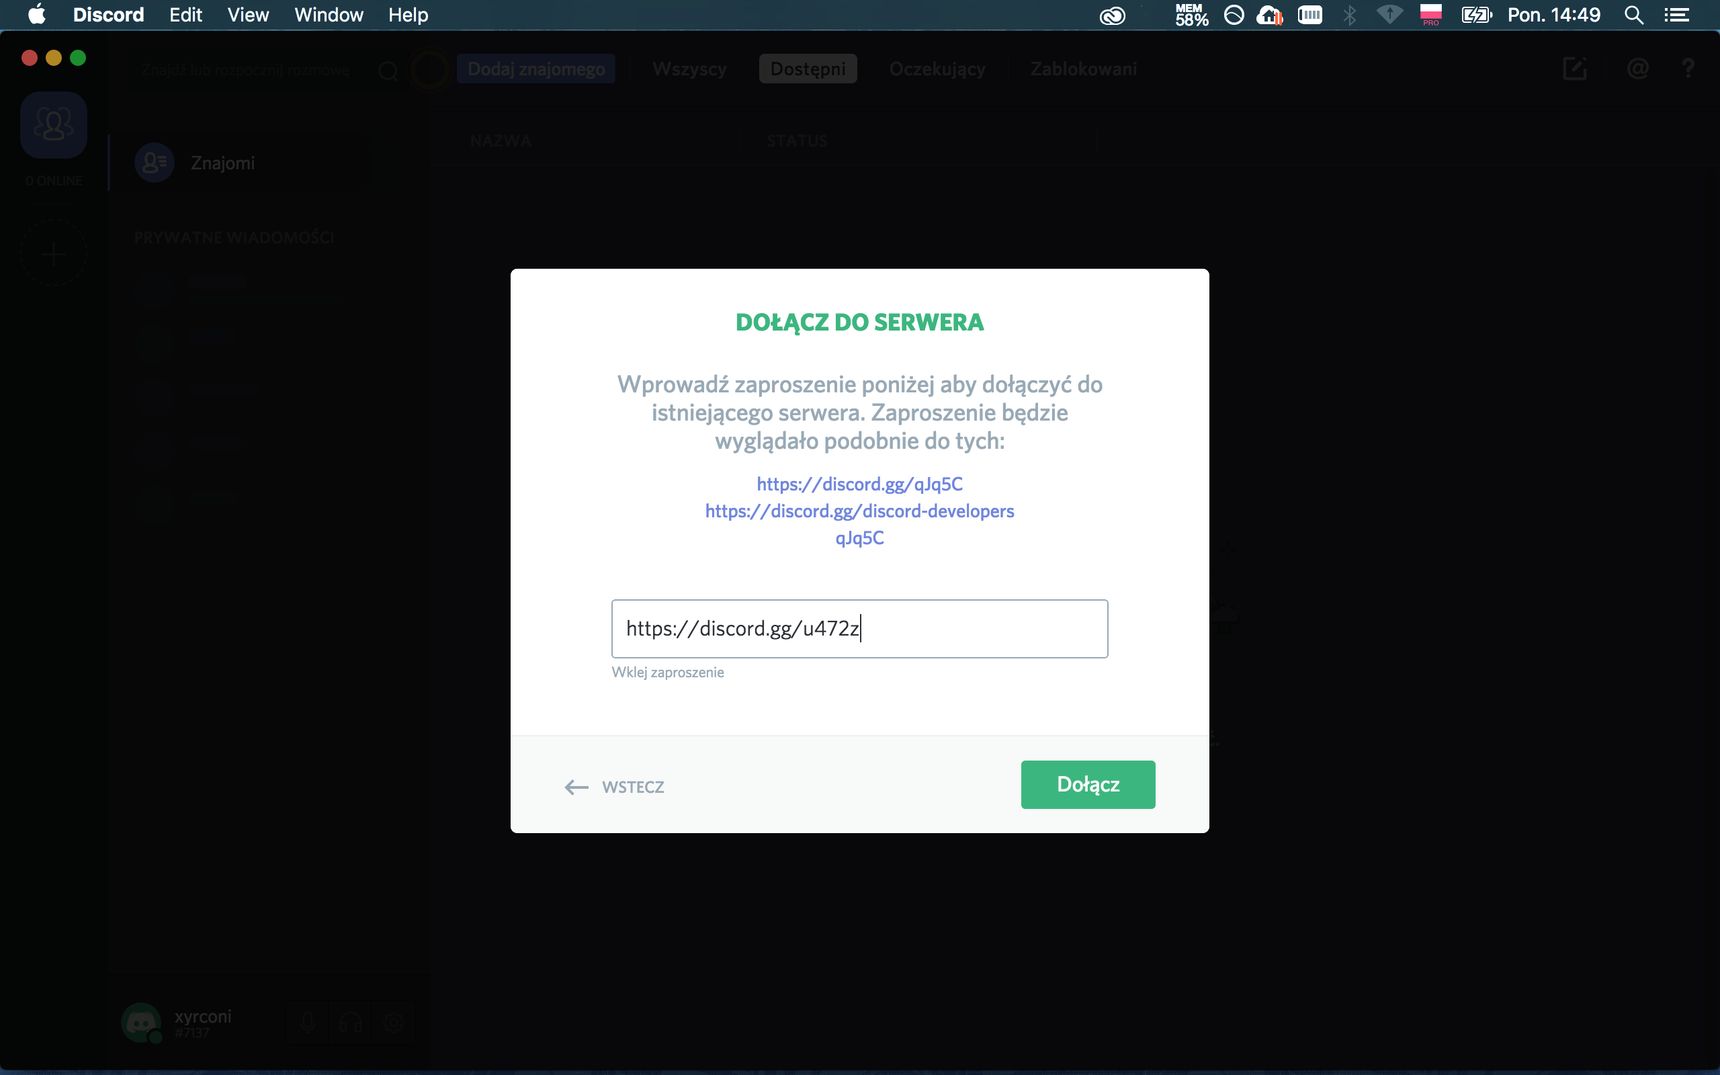
Task: Click the MEM 58% memory indicator
Action: (x=1191, y=15)
